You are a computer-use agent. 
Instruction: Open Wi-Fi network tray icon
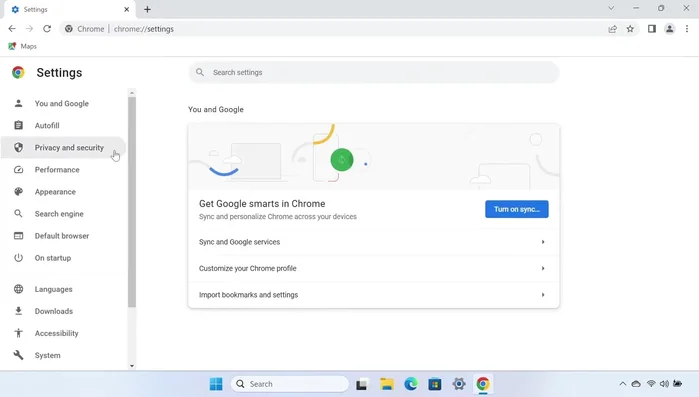click(651, 384)
